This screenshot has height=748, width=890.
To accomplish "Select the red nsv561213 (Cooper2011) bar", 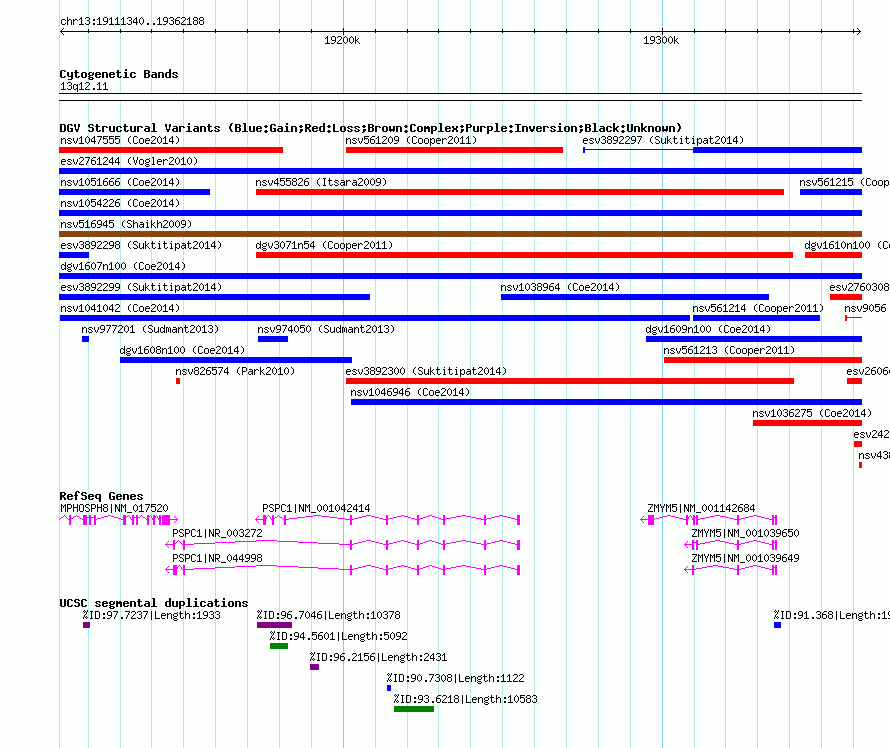I will click(x=763, y=360).
